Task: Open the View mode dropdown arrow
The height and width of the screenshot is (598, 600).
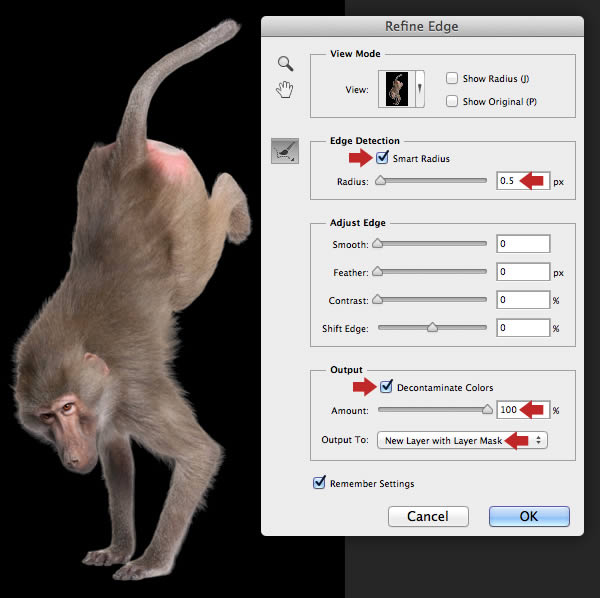Action: 420,89
